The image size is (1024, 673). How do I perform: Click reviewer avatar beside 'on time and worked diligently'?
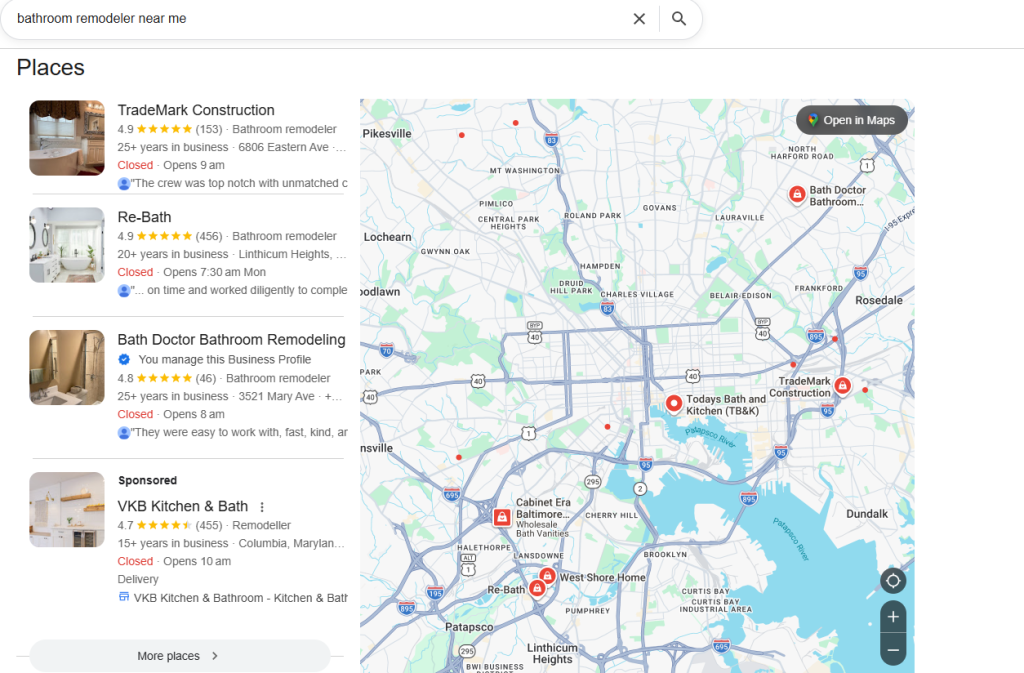(123, 290)
